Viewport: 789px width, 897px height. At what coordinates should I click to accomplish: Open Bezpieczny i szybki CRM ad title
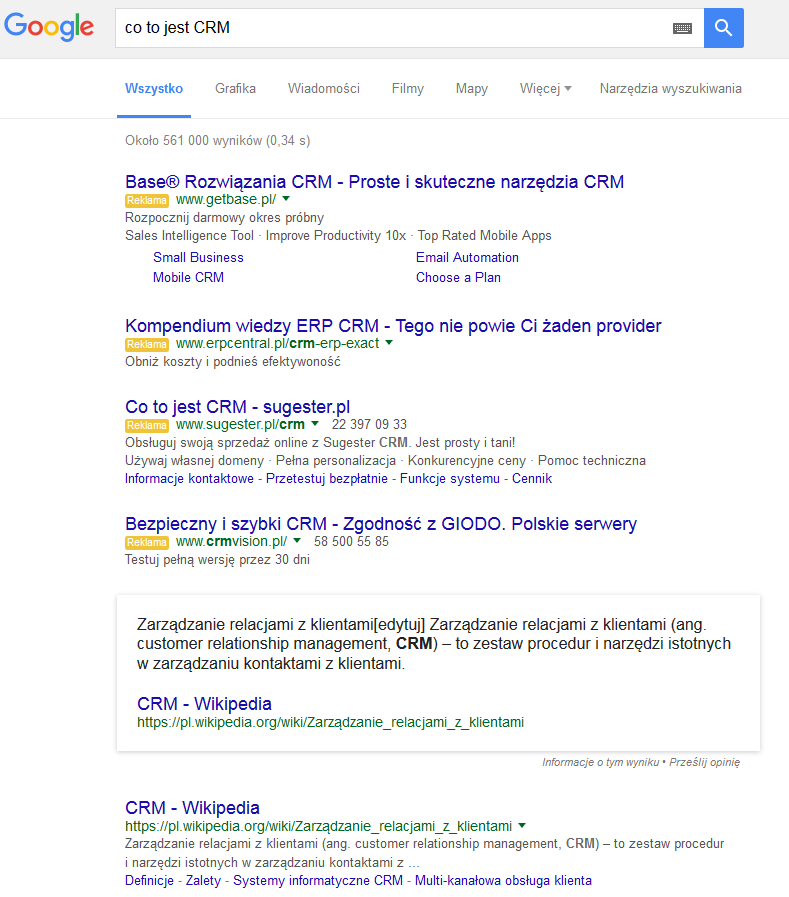381,524
